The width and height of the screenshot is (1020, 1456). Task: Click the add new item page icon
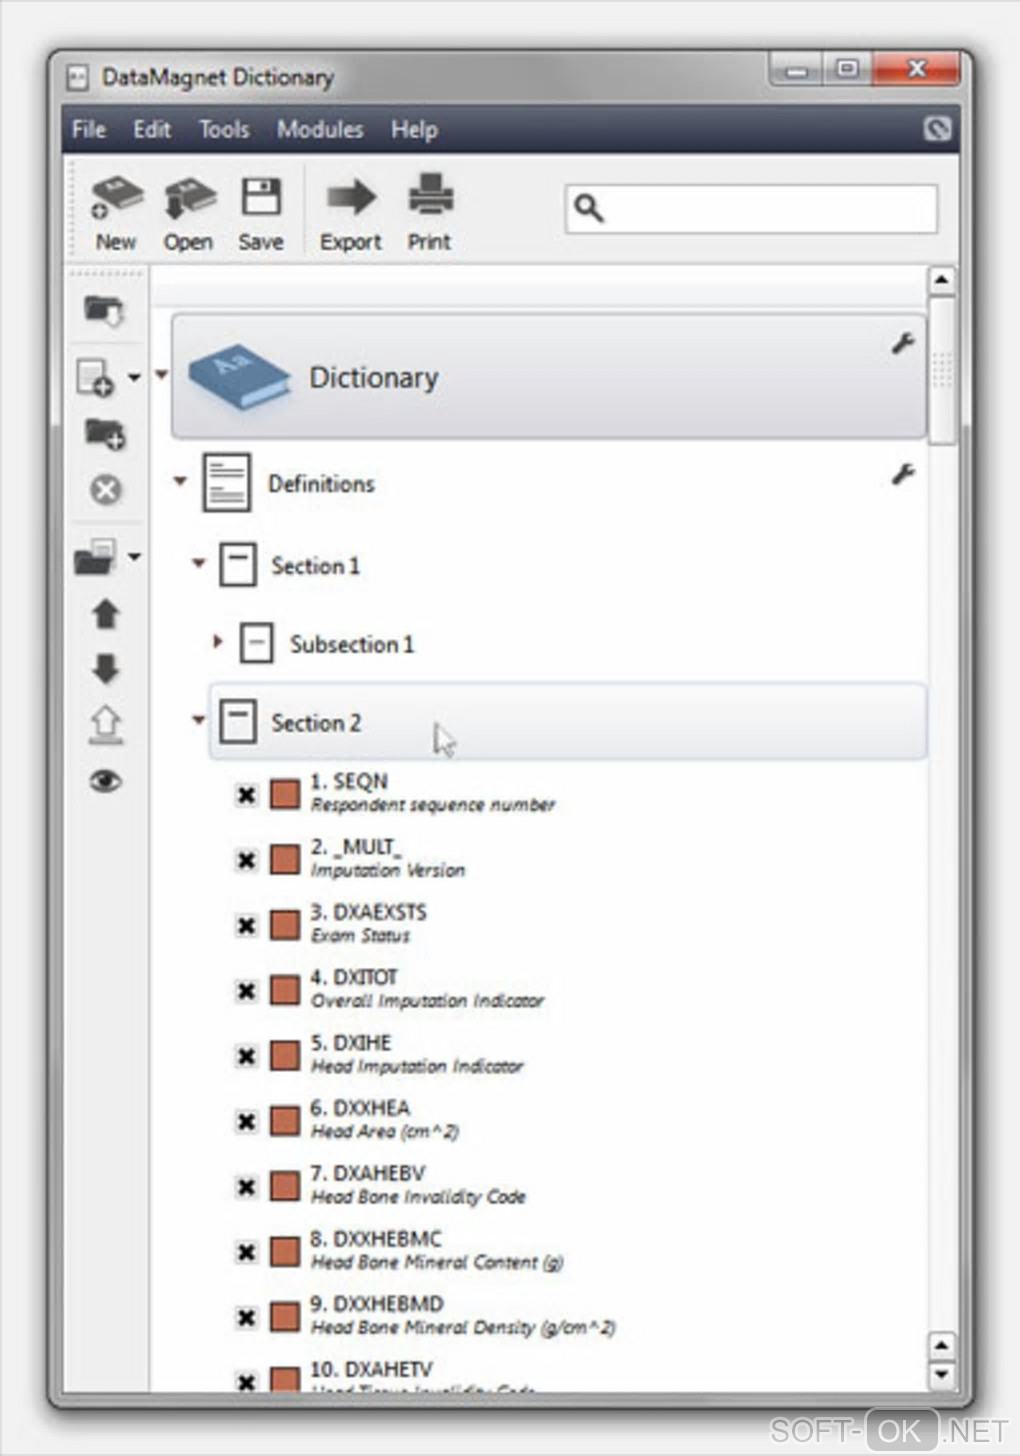[x=95, y=378]
